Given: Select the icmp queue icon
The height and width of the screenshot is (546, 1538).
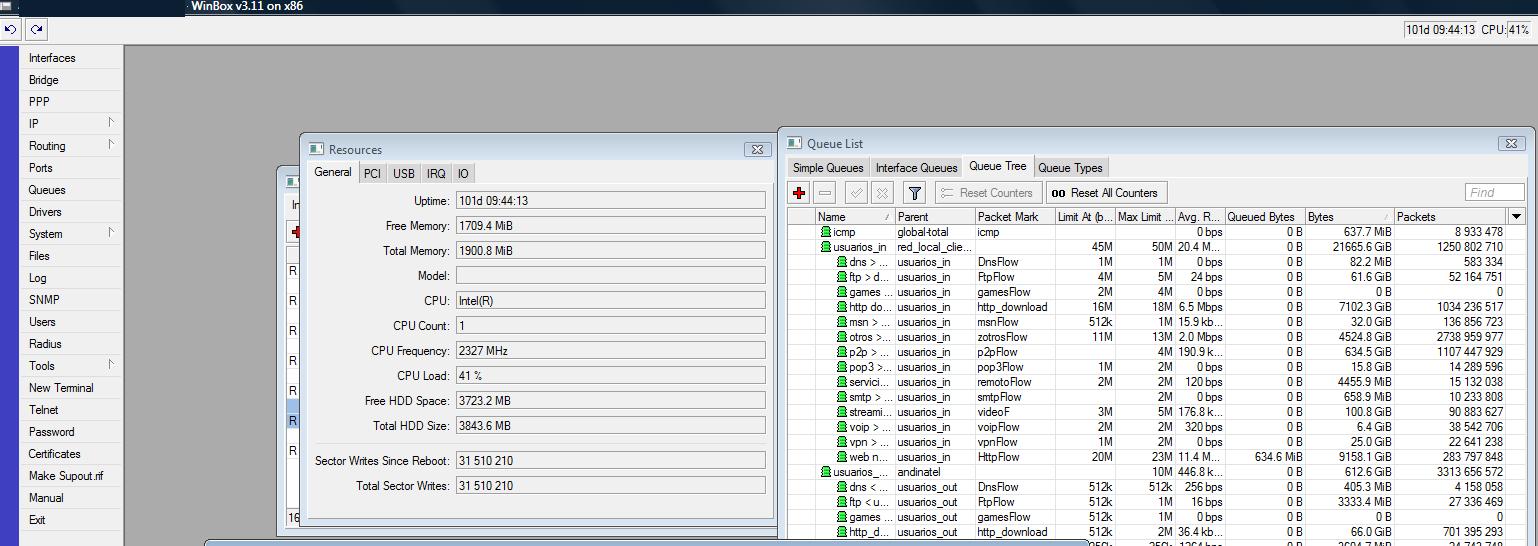Looking at the screenshot, I should tap(826, 232).
